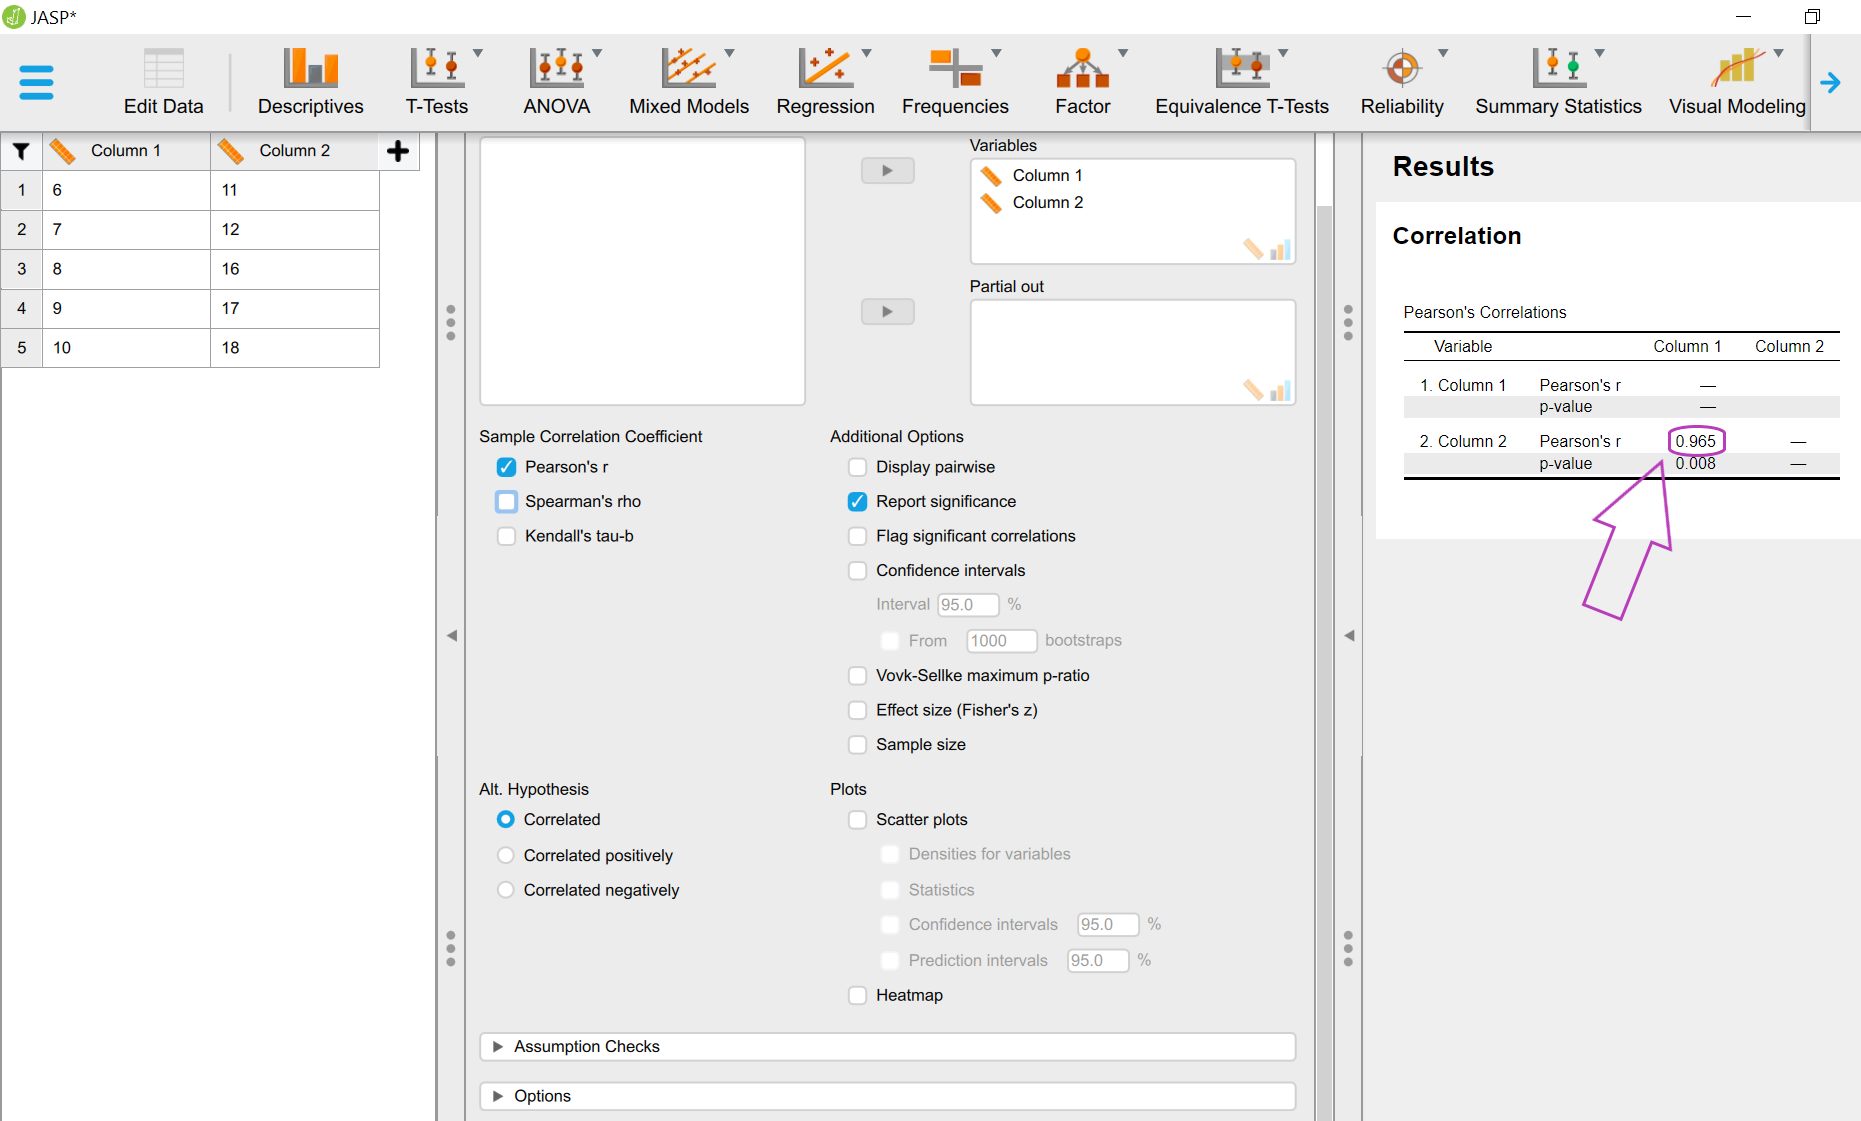Open the Regression module
Image resolution: width=1861 pixels, height=1121 pixels.
tap(825, 82)
